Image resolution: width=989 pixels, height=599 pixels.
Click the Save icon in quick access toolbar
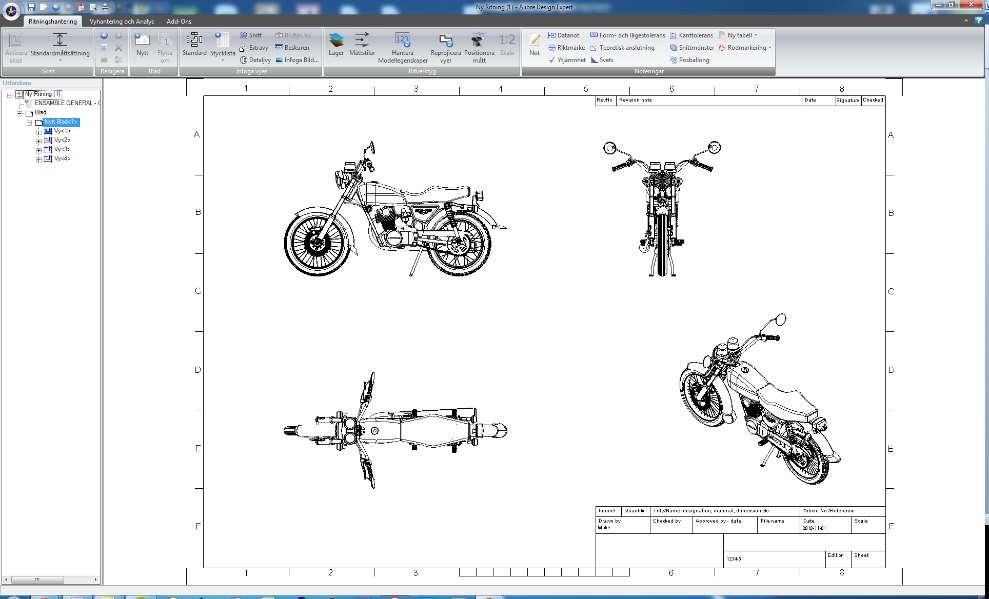click(x=31, y=7)
